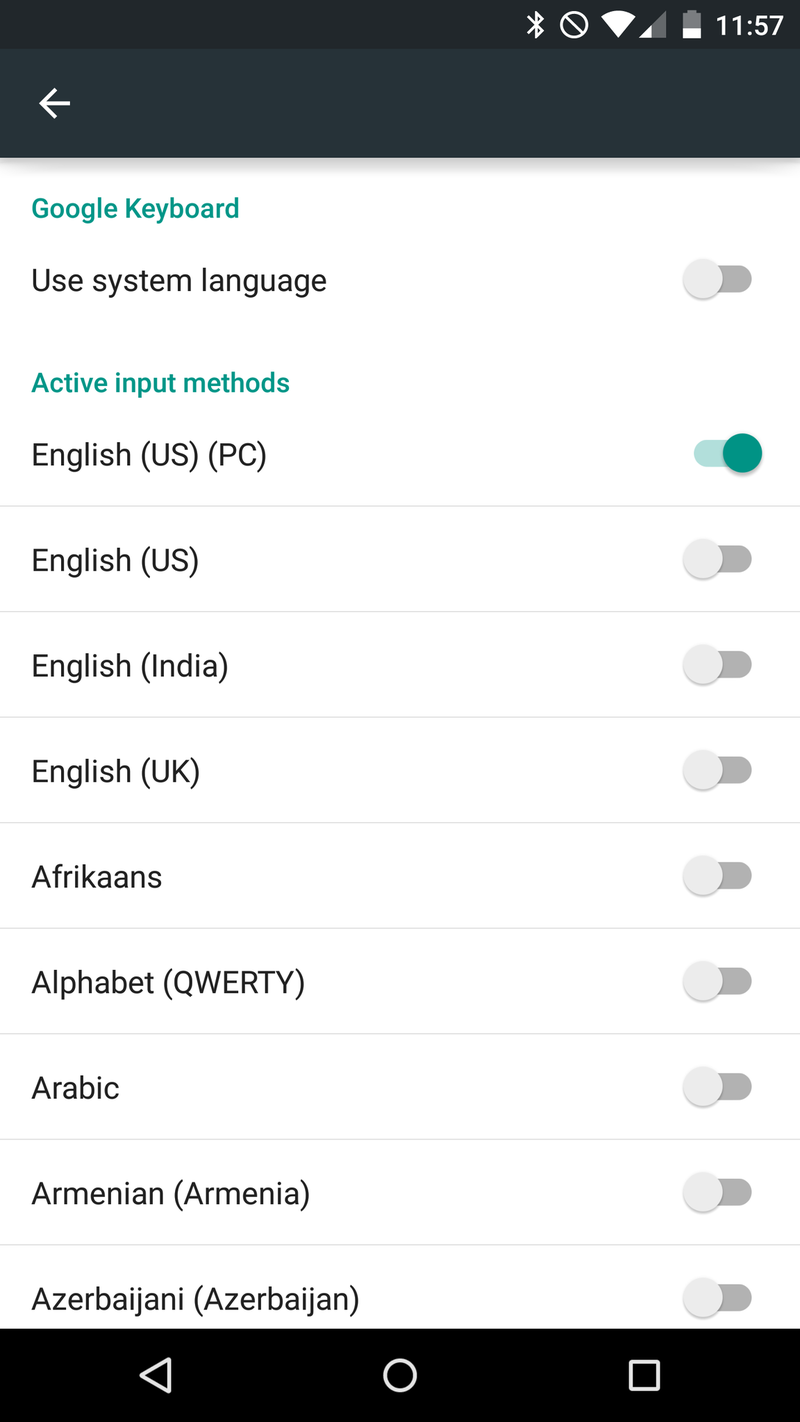Enable the English (US) keyboard switch

(718, 560)
